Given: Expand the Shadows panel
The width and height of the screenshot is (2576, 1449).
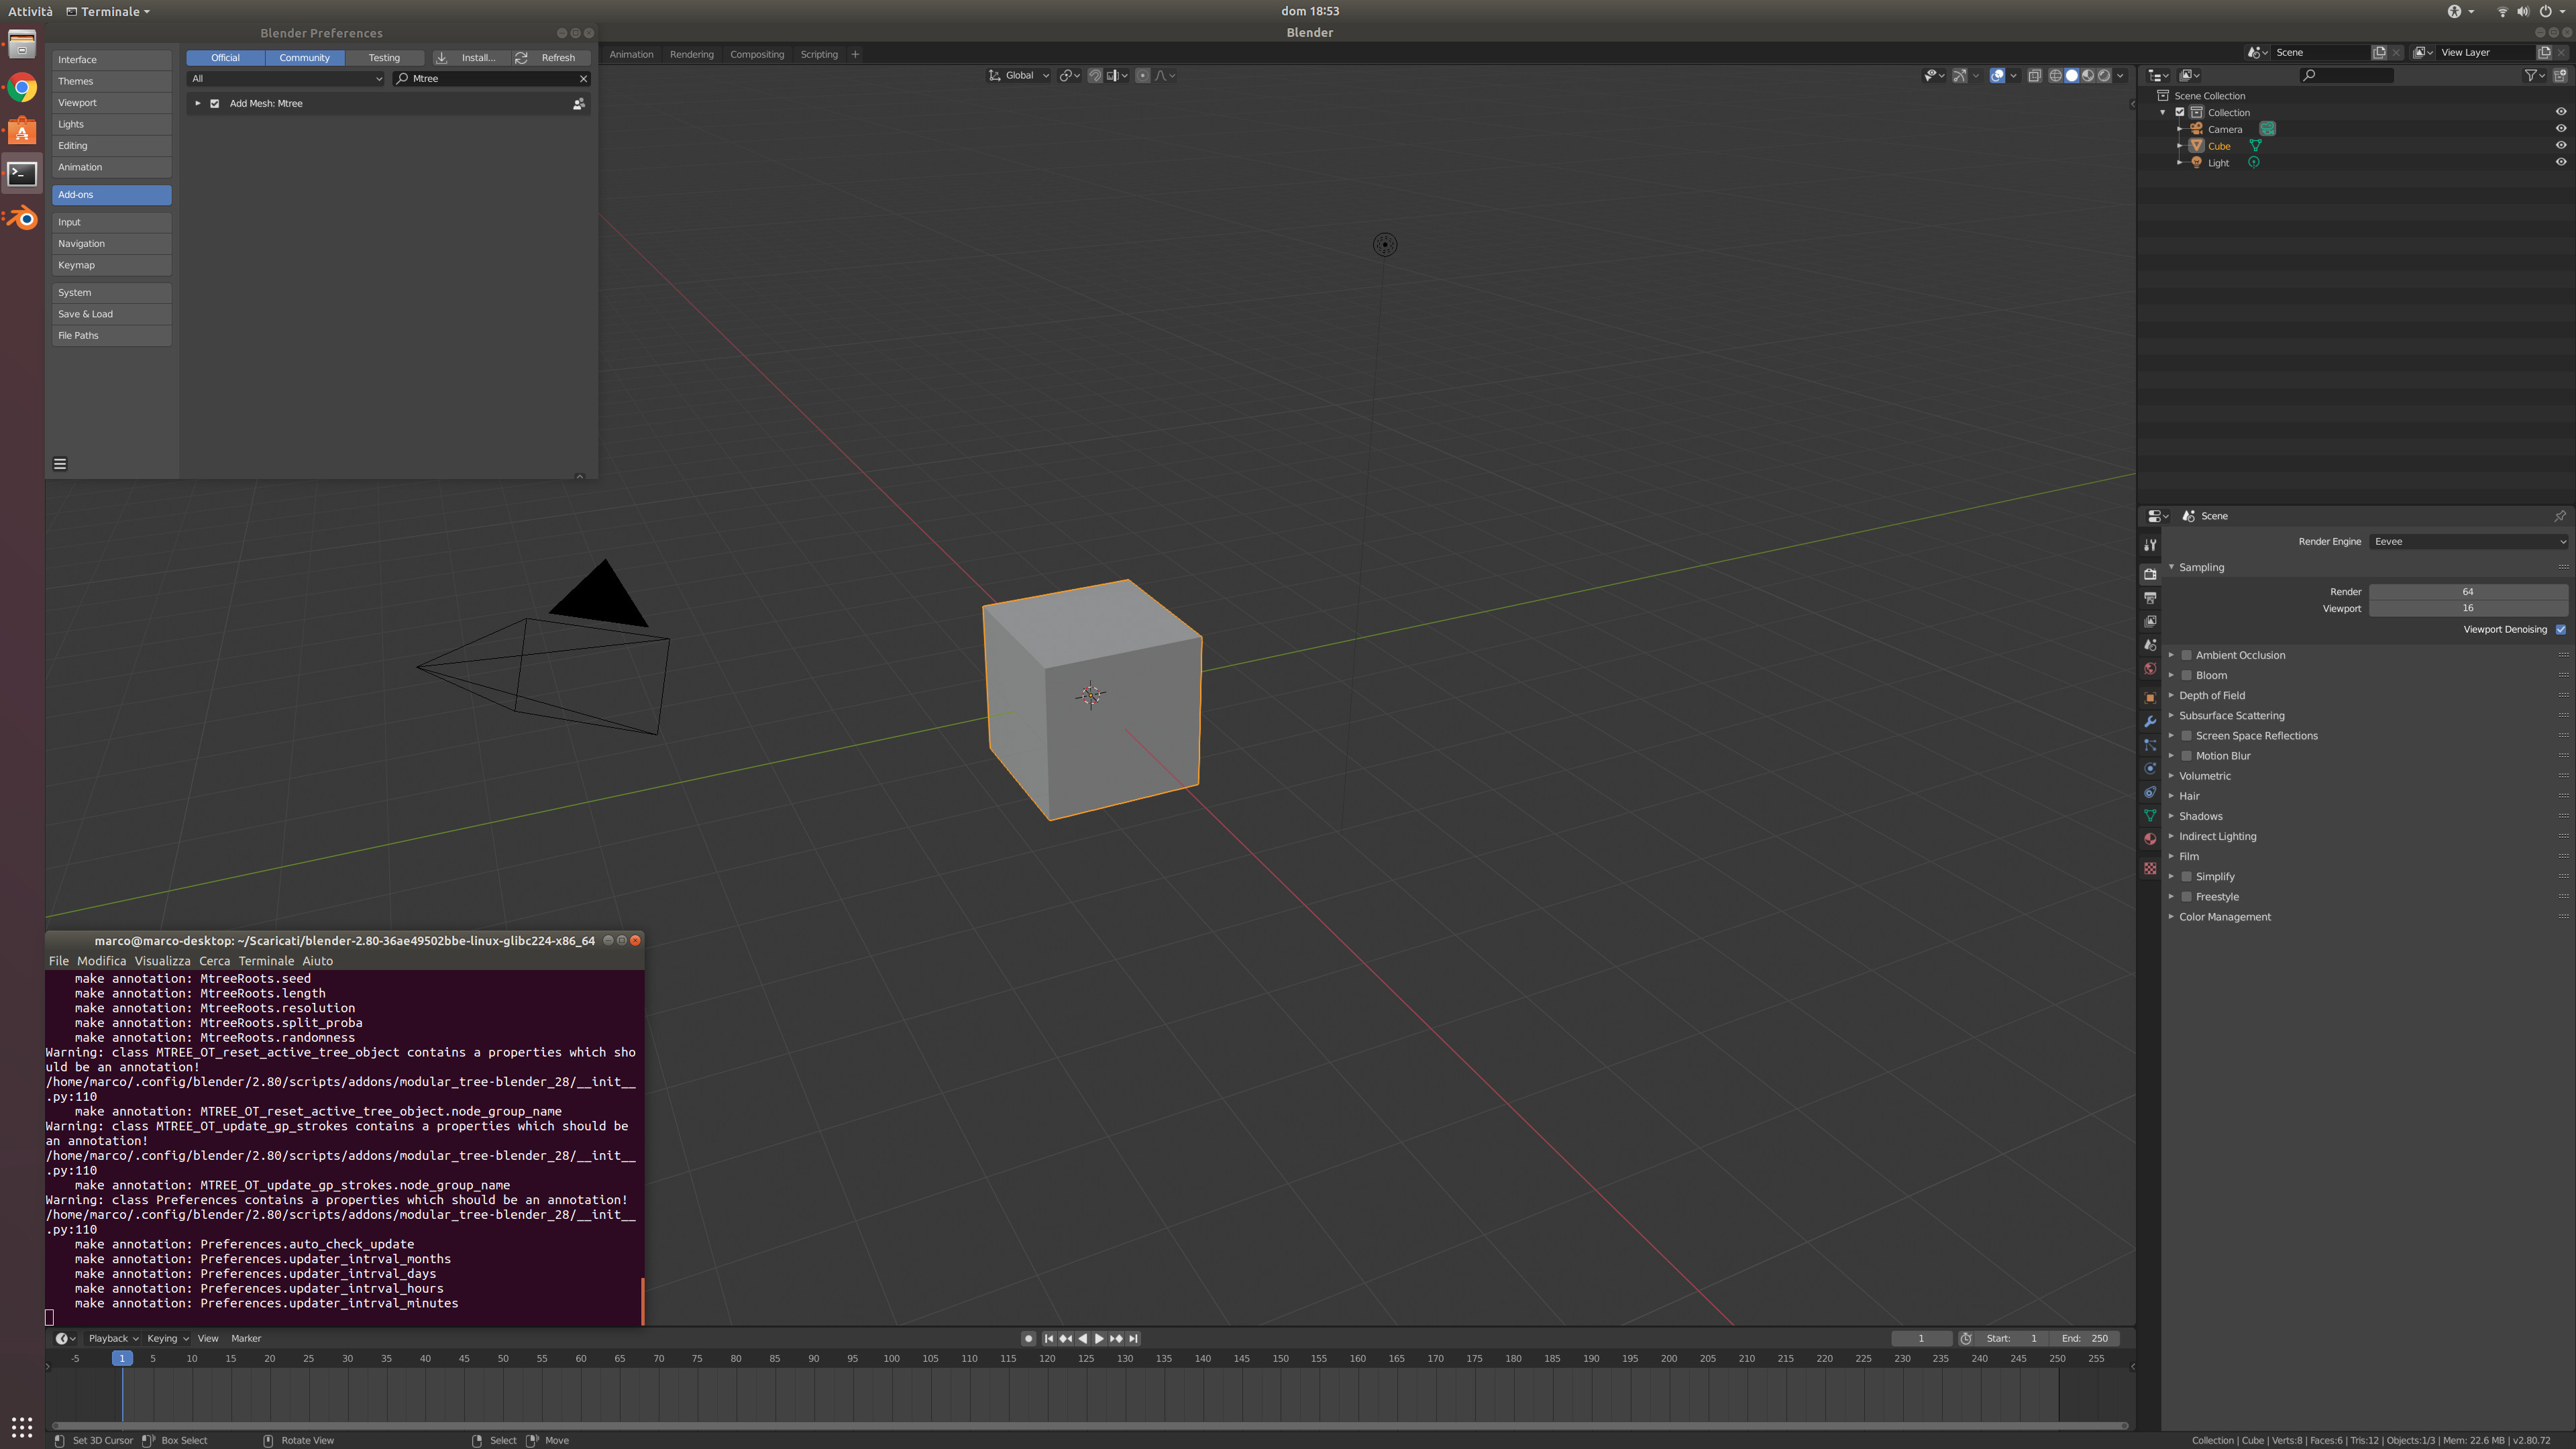Looking at the screenshot, I should click(2200, 816).
